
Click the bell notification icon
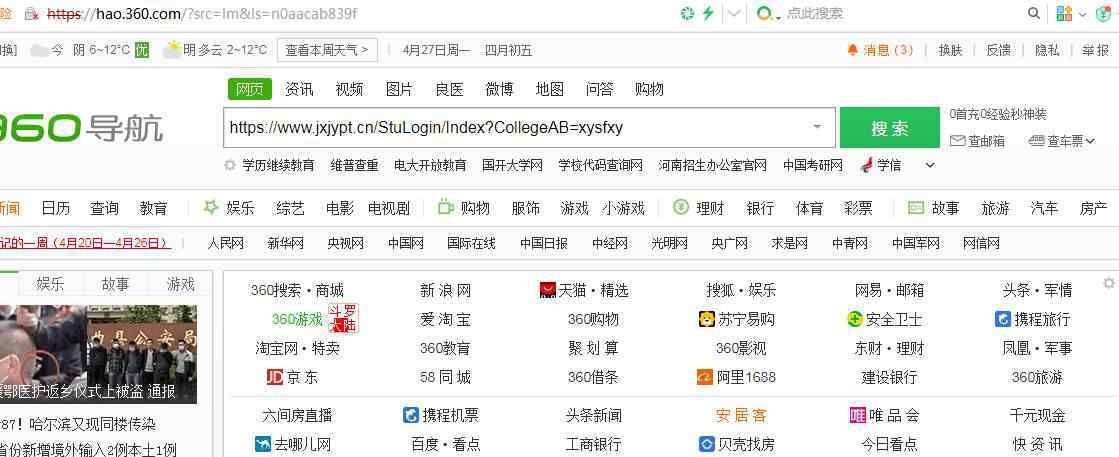(x=852, y=50)
